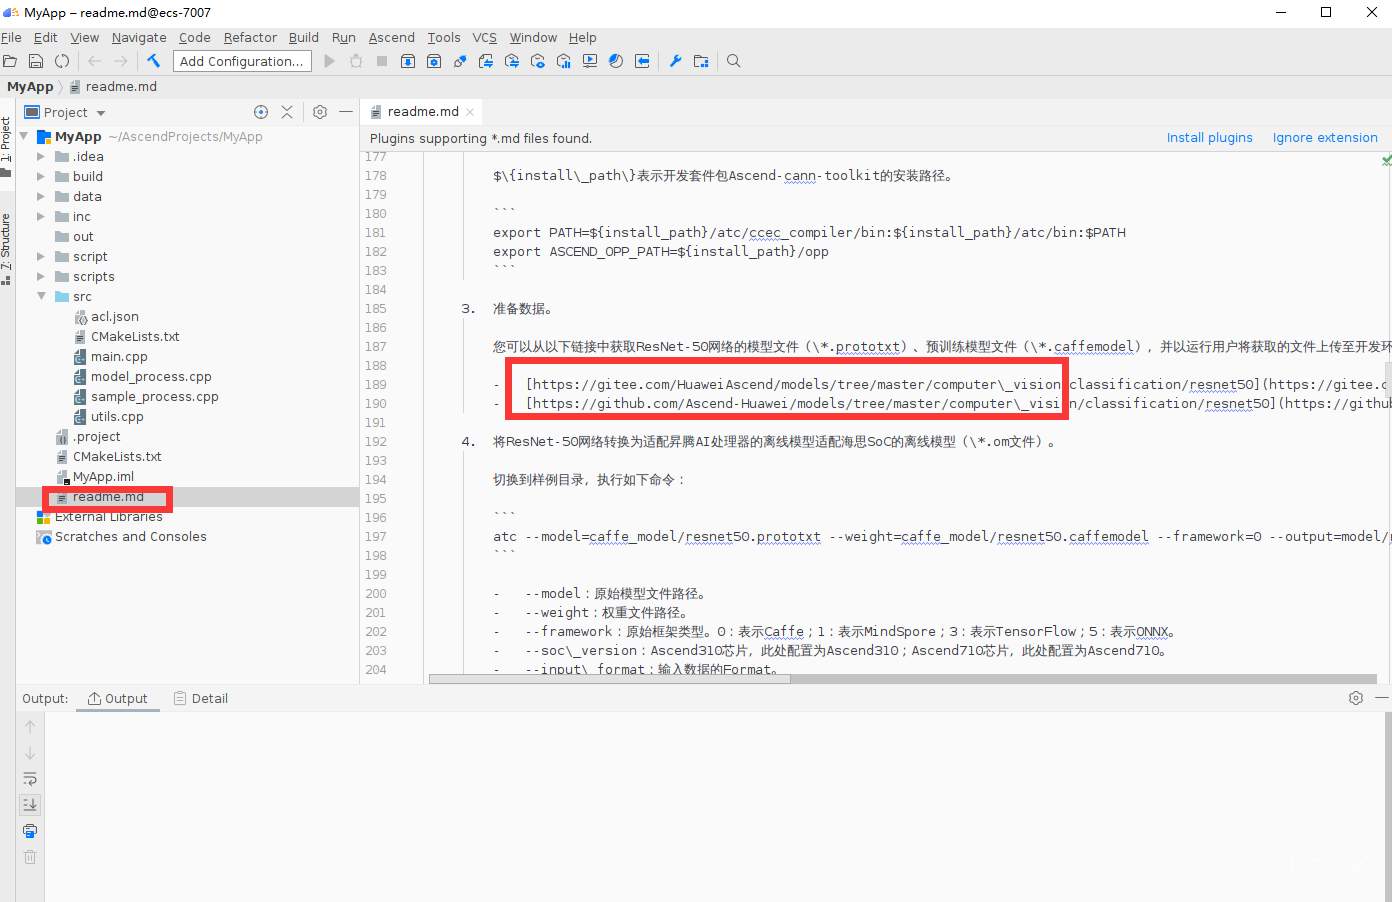Screen dimensions: 1392x902
Task: Click the Synchronize refresh toolbar icon
Action: click(62, 61)
